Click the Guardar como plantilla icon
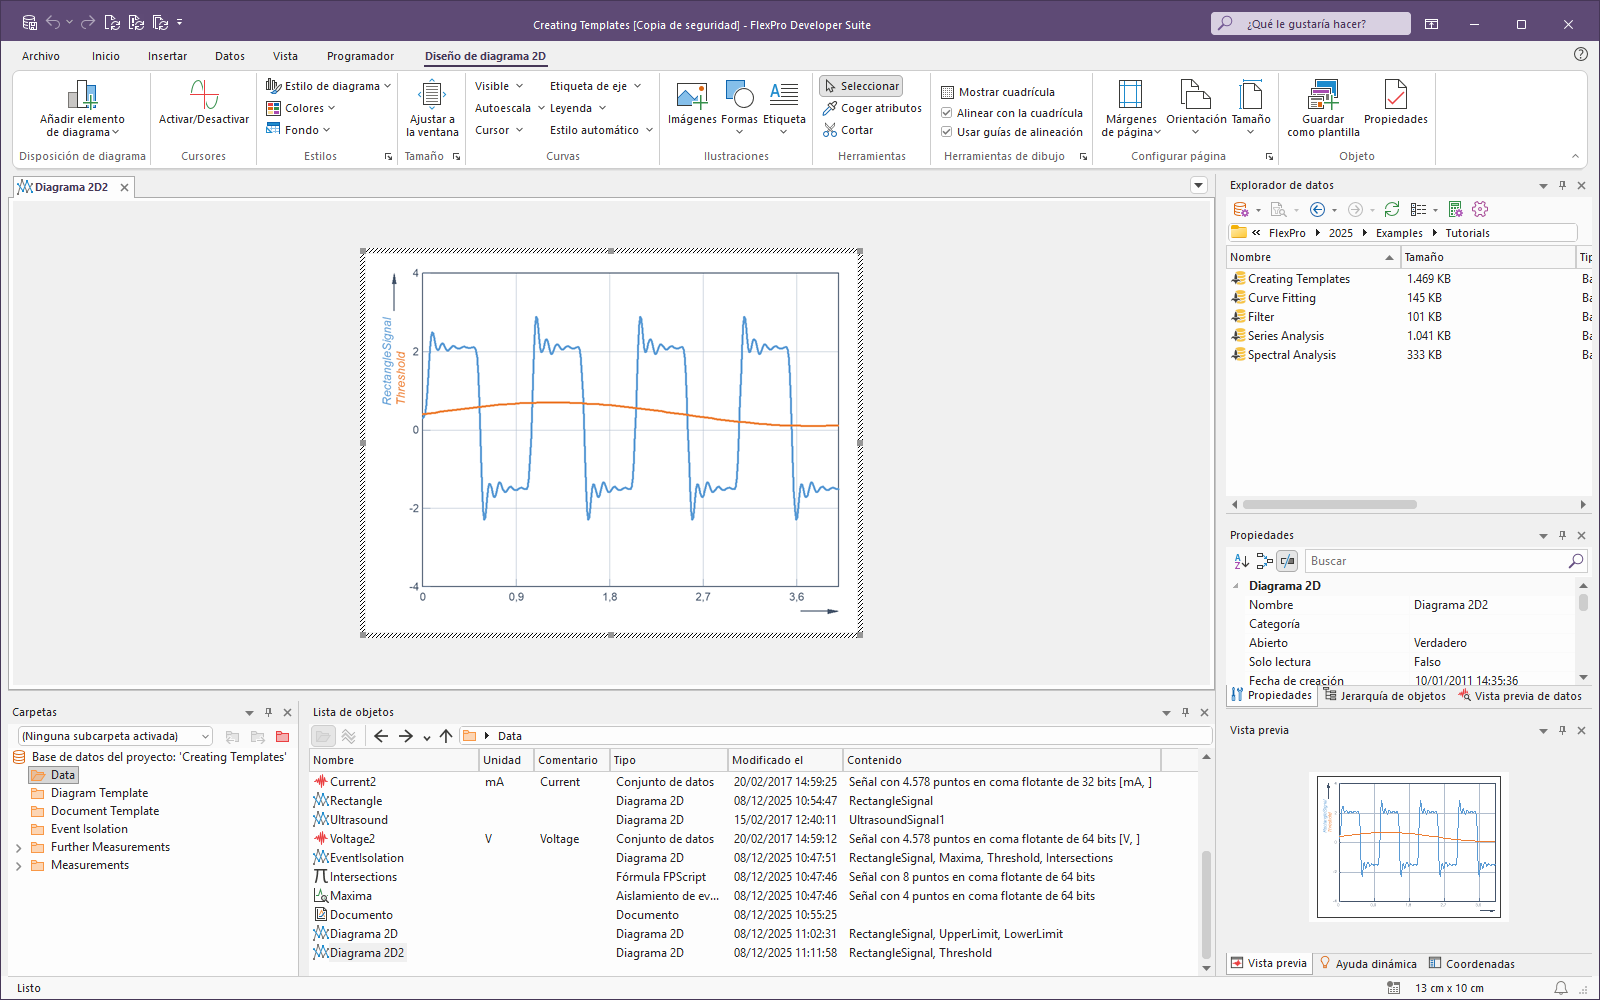The width and height of the screenshot is (1600, 1000). pos(1323,96)
